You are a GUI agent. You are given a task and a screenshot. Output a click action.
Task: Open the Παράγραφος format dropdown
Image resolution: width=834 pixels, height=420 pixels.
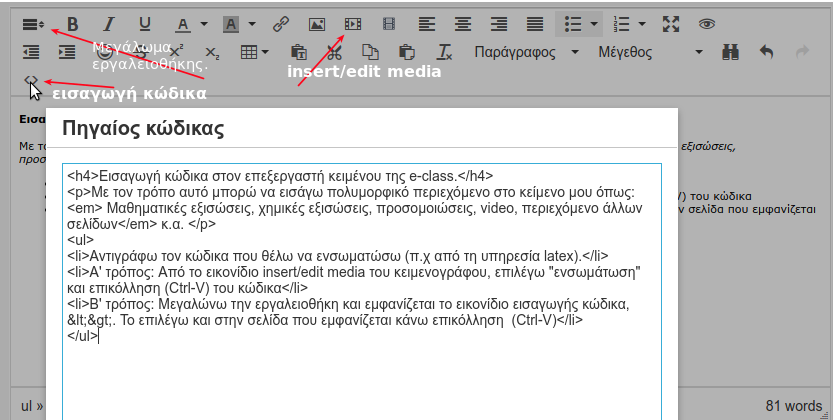pos(526,52)
